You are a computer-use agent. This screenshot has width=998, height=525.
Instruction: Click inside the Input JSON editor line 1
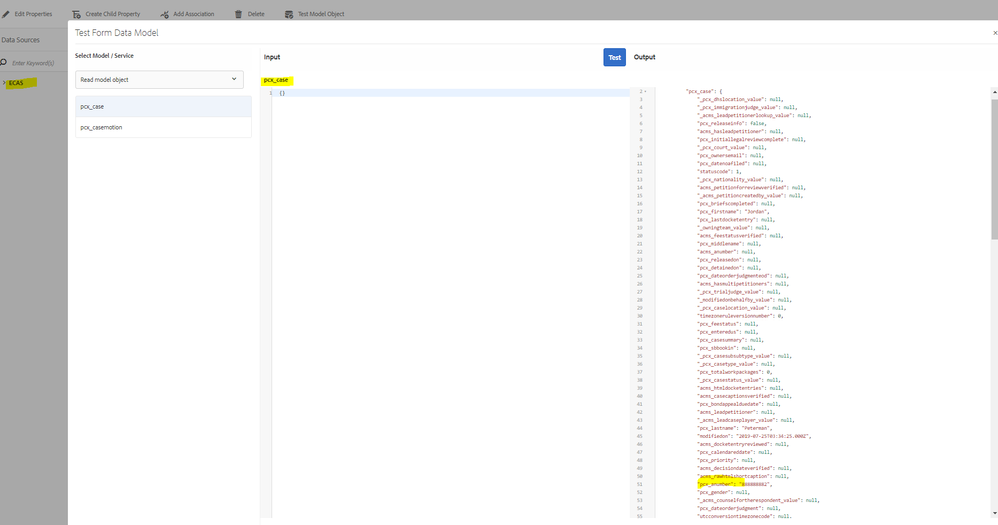(451, 93)
